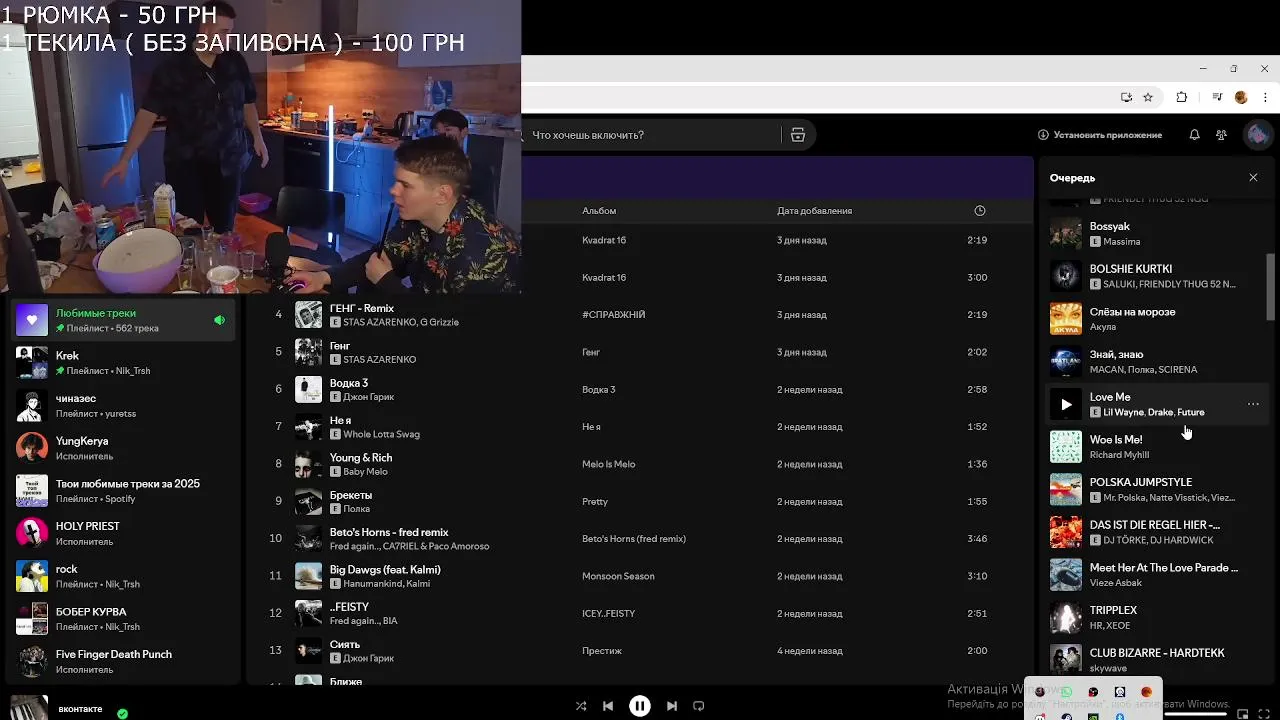Open album link Monsoon Season

617,576
